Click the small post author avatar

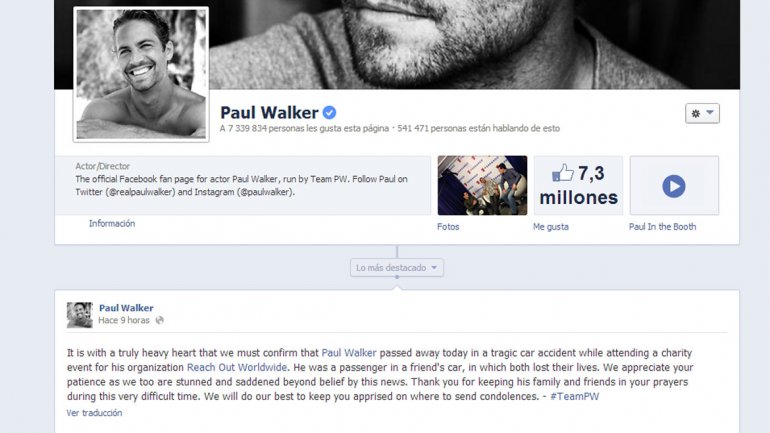(x=80, y=315)
